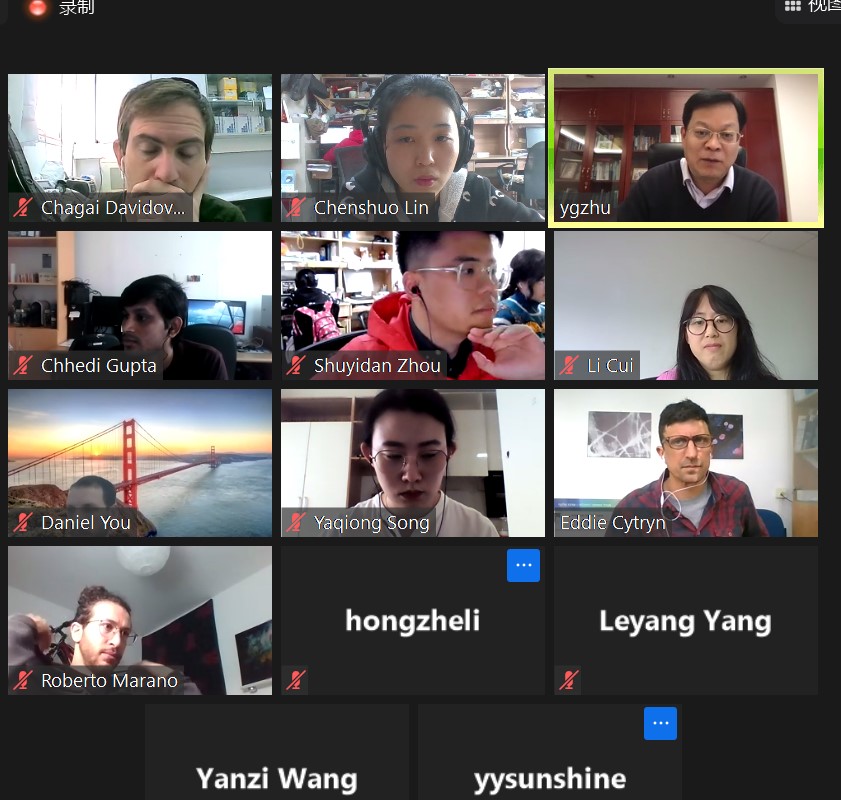Click muted mic icon on hongzheli tile

[296, 680]
